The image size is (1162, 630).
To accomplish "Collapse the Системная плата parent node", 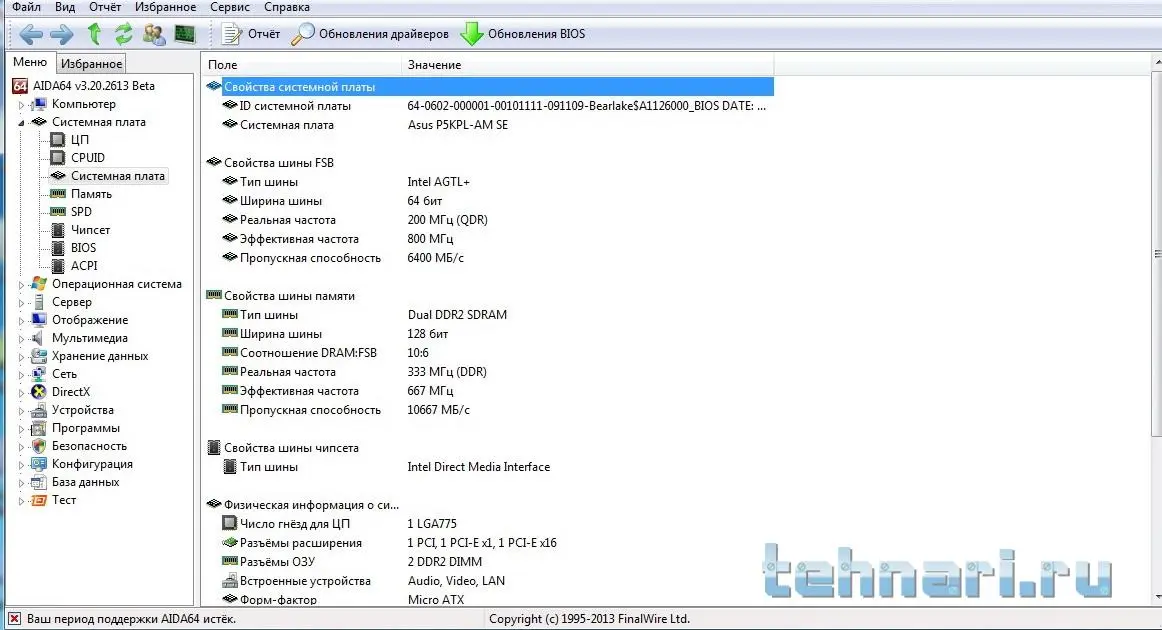I will 21,122.
